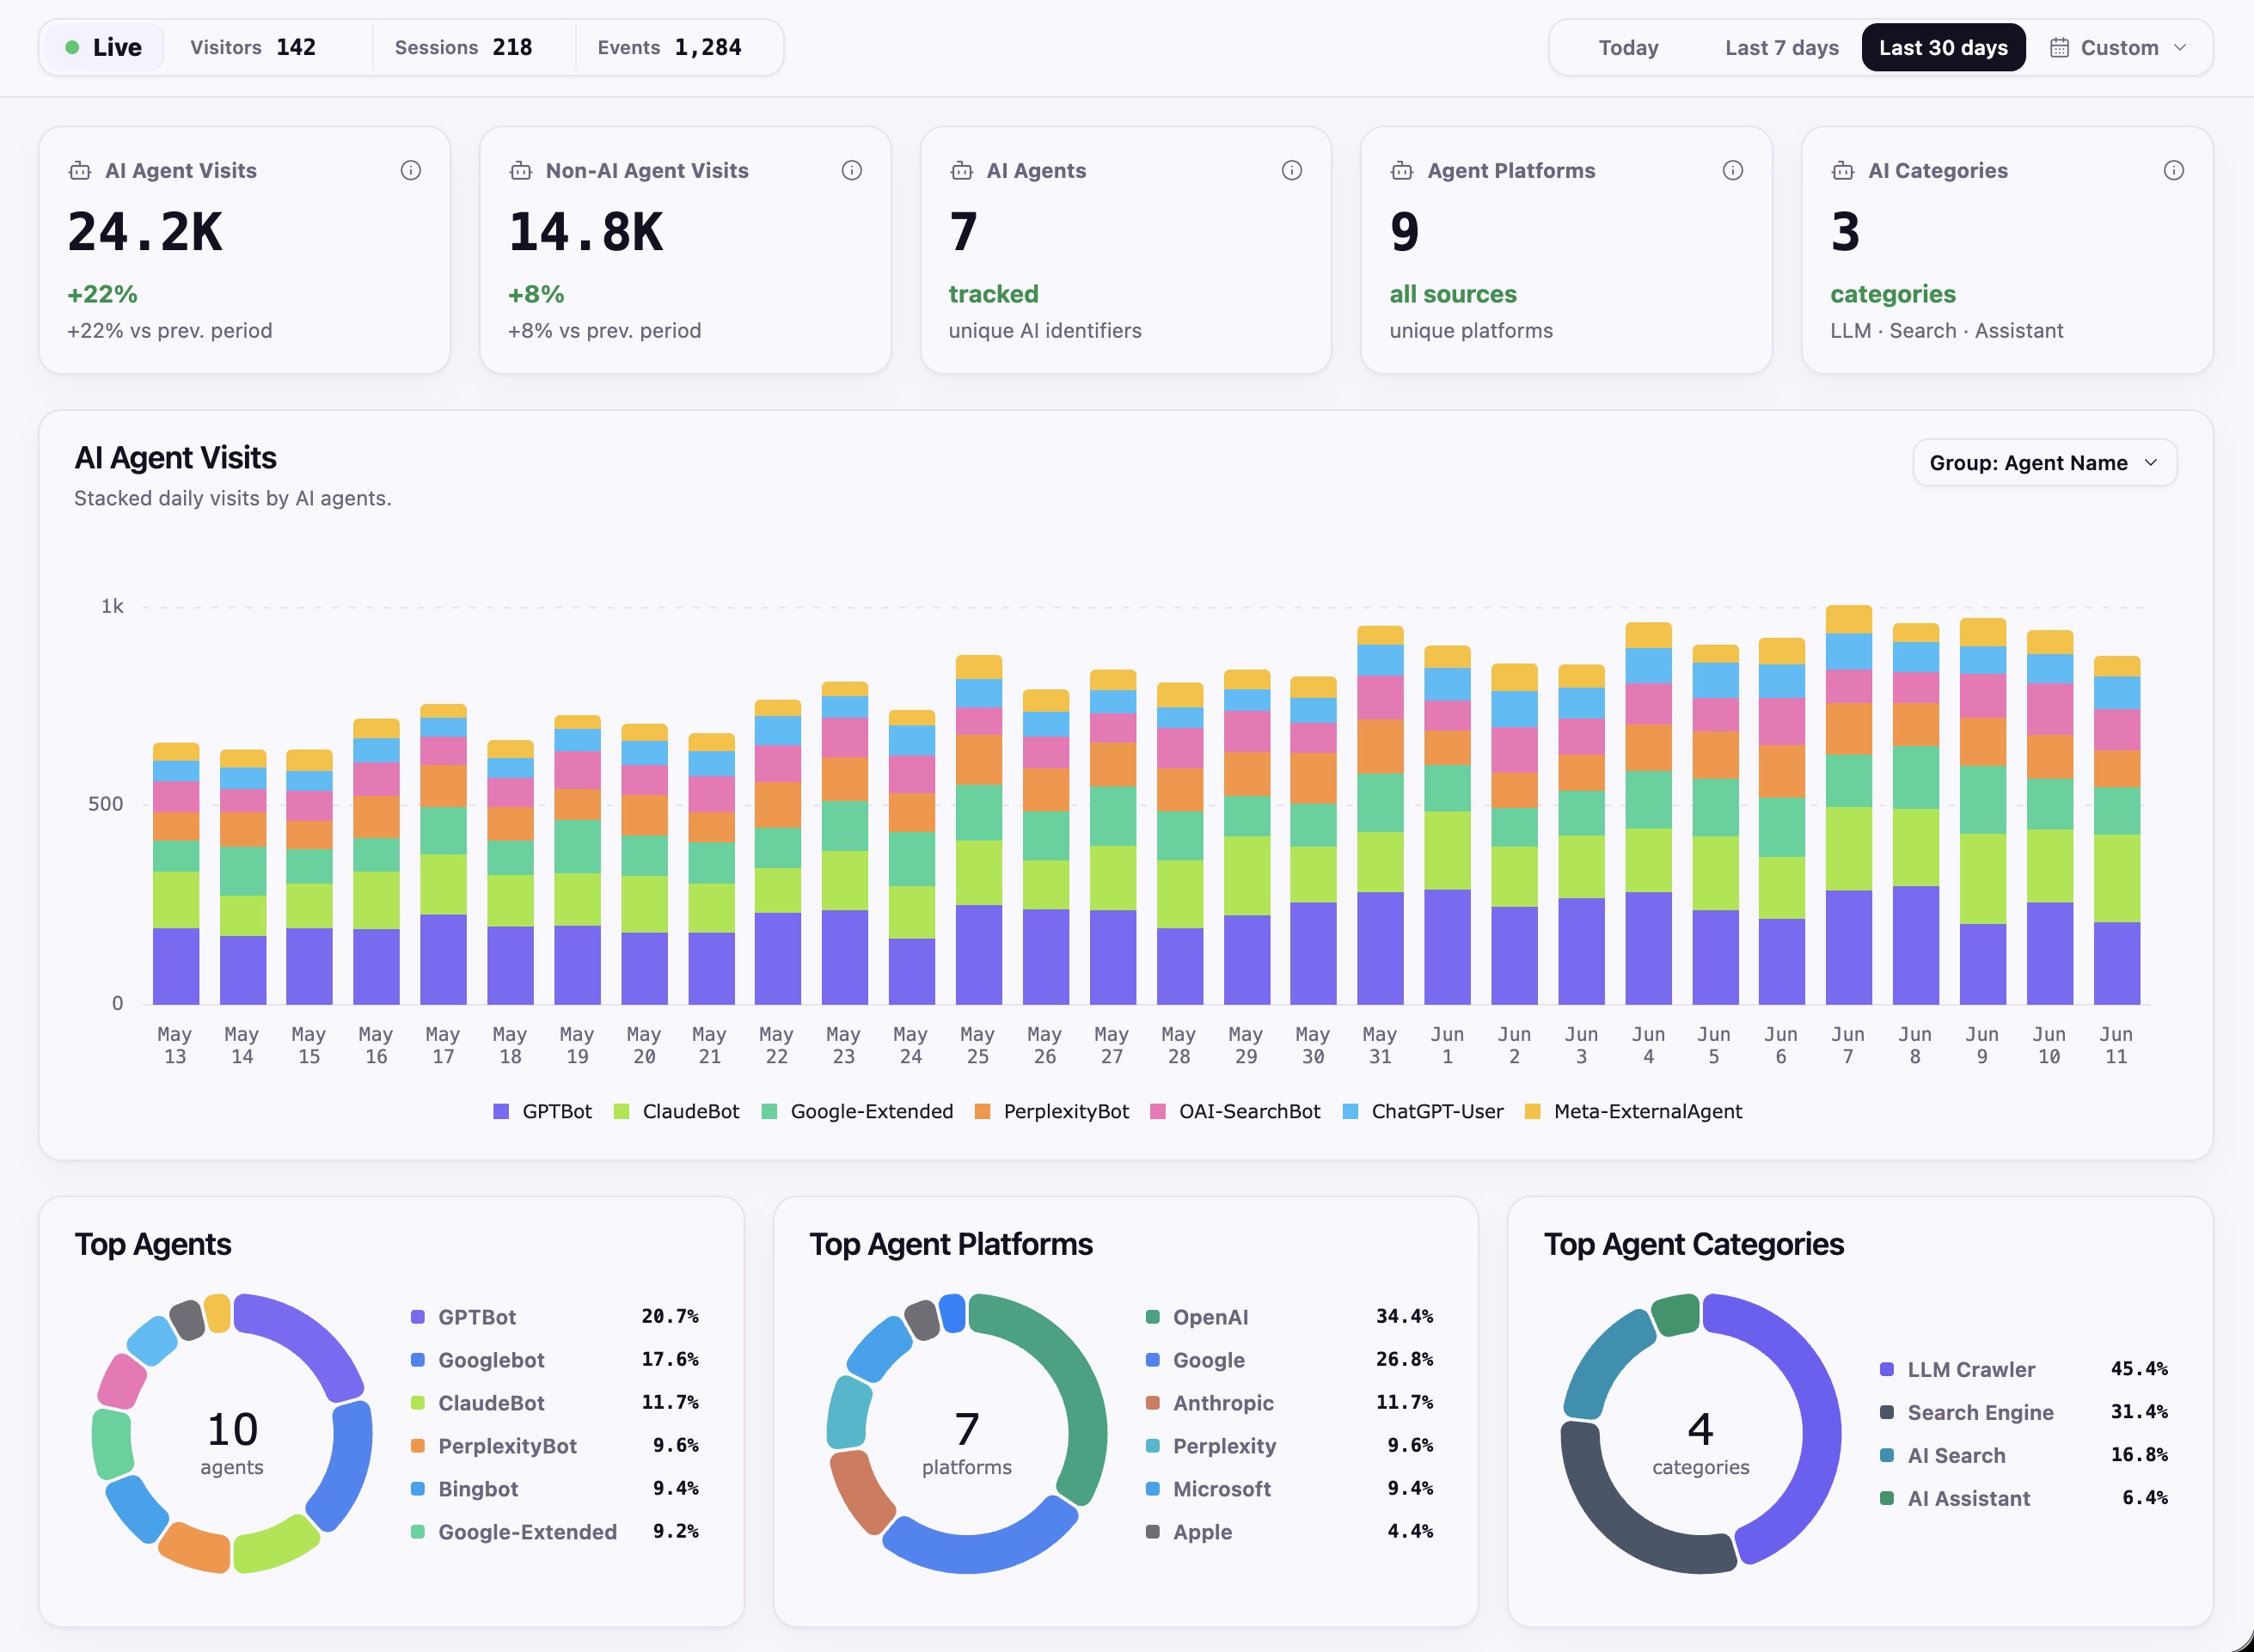Toggle Meta-ExternalAgent series in chart legend
The width and height of the screenshot is (2254, 1652).
(x=1634, y=1111)
